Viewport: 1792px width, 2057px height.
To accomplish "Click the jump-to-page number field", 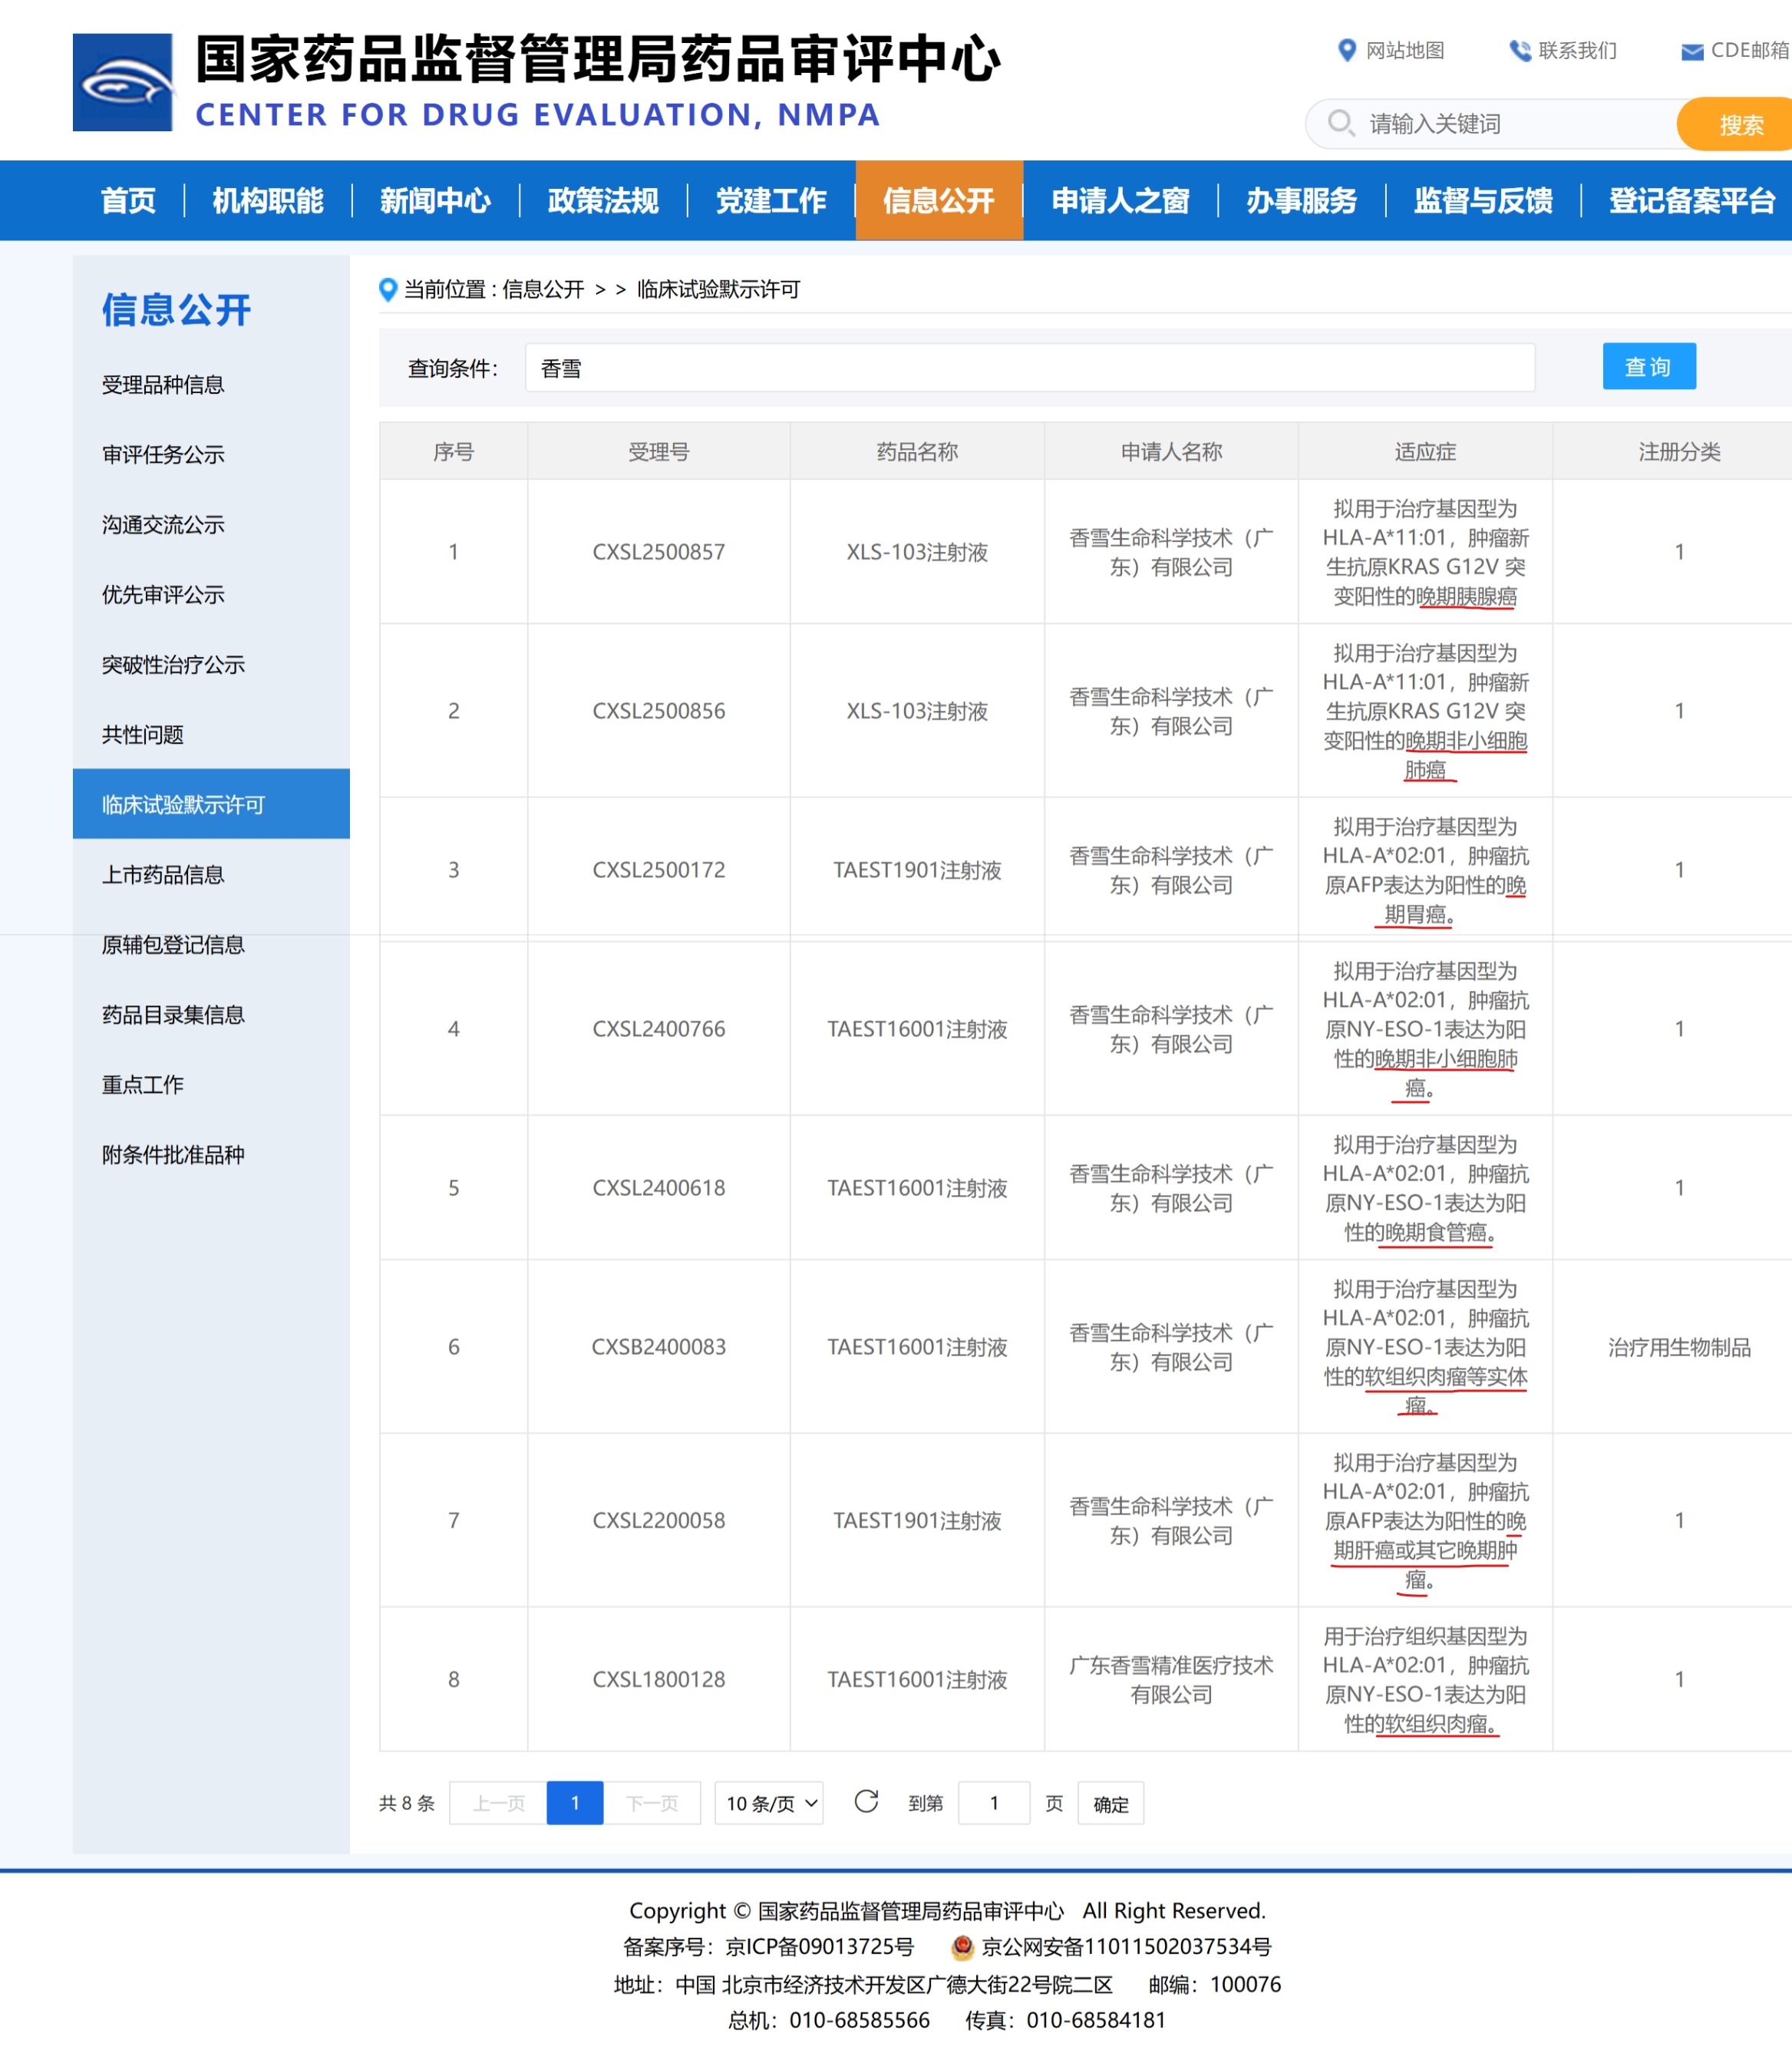I will (x=993, y=1803).
